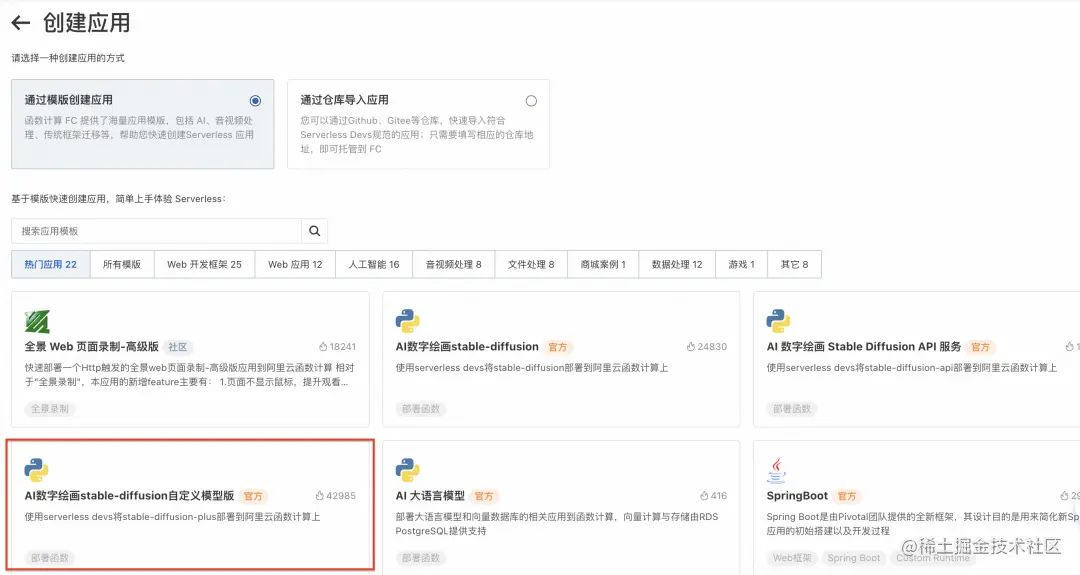Open AI 数字绘画 Stable Diffusion API 服务 title
1080x575 pixels.
[864, 347]
